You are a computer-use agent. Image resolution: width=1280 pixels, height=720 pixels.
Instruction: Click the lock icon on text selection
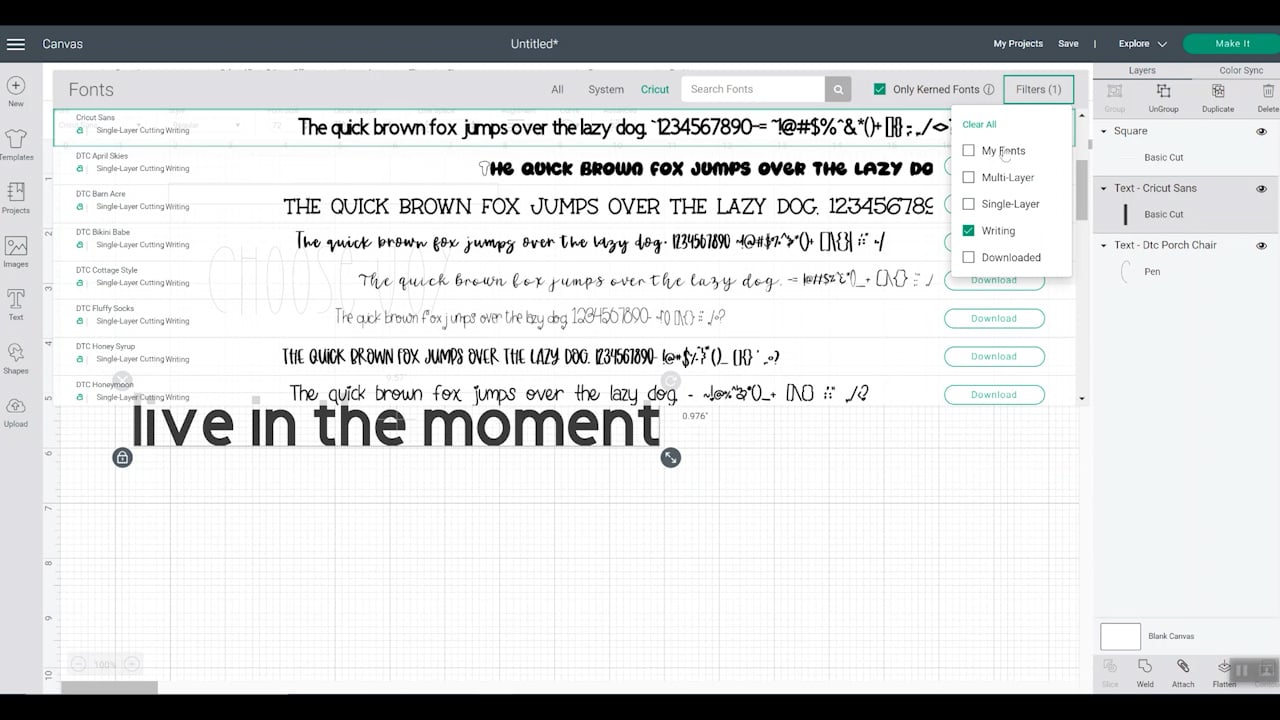click(x=122, y=458)
